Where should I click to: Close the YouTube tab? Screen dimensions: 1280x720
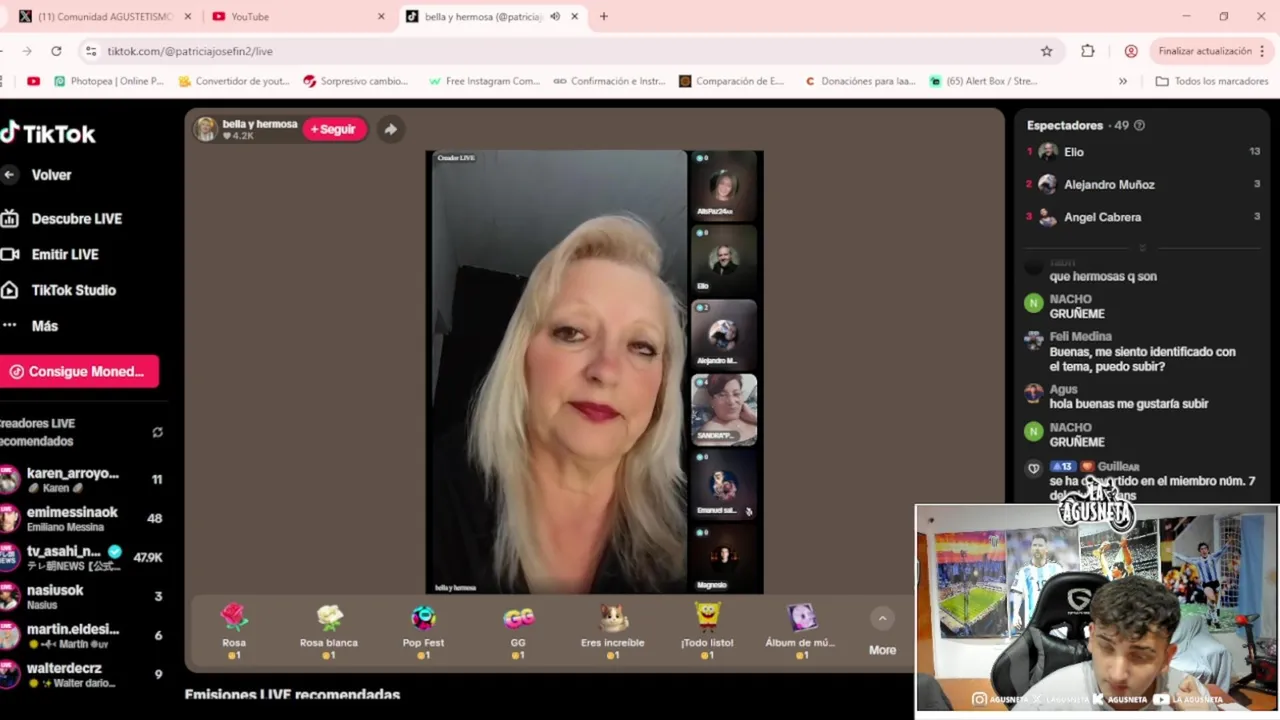pyautogui.click(x=381, y=17)
